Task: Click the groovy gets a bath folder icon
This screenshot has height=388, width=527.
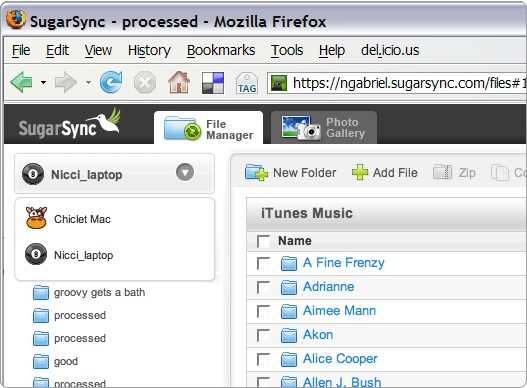Action: tap(41, 293)
